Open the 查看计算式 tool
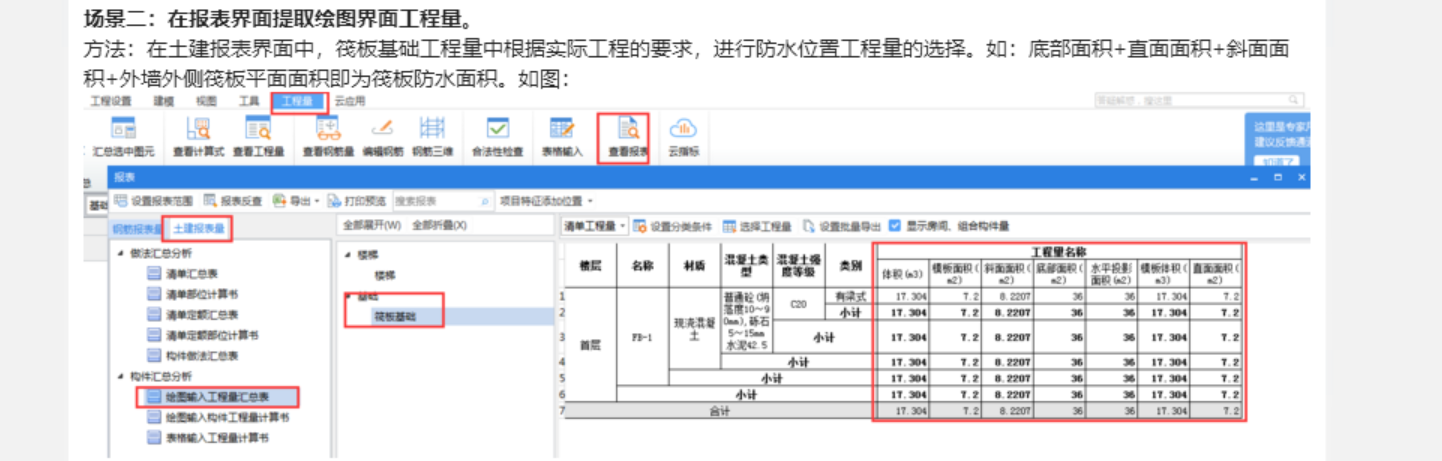 pyautogui.click(x=198, y=136)
